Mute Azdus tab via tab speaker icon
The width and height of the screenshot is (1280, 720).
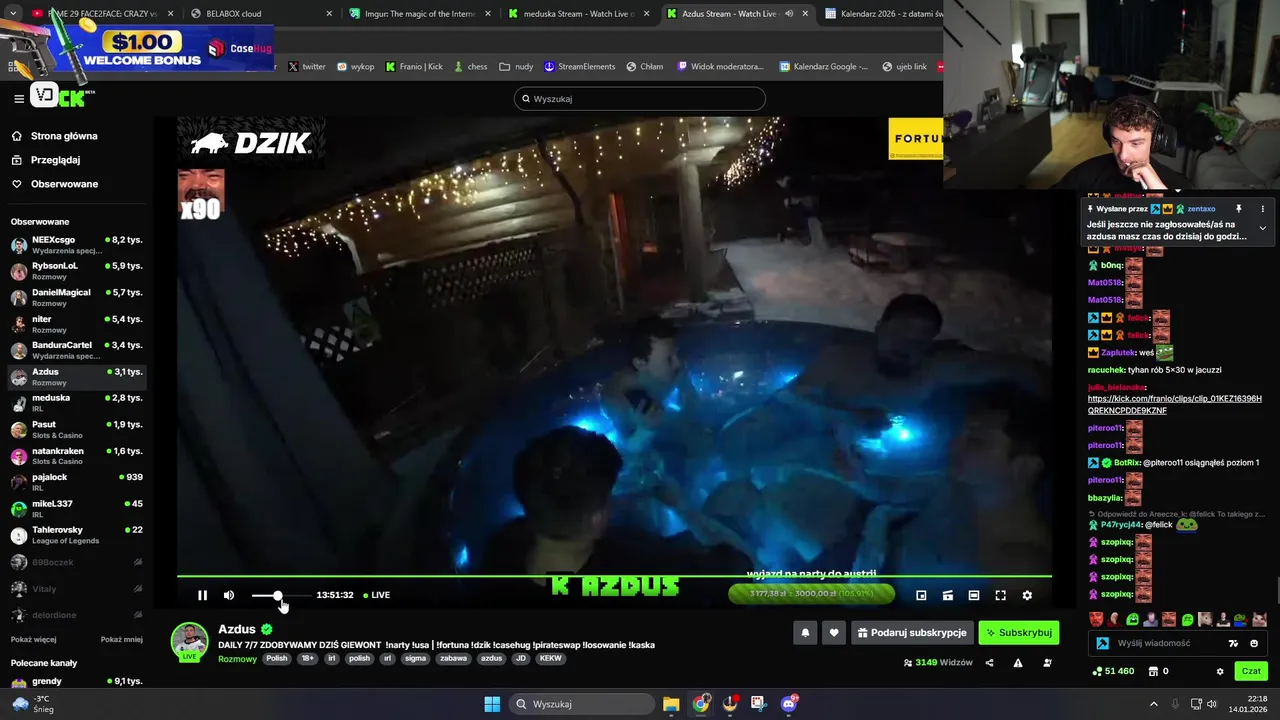point(788,14)
